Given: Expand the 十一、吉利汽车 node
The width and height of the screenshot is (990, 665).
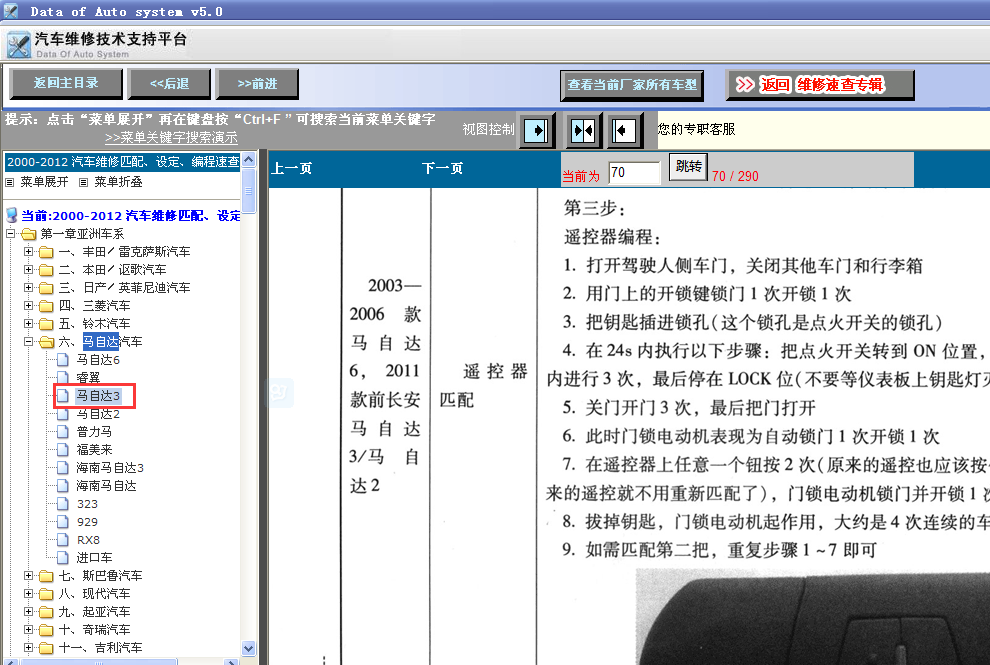Looking at the screenshot, I should point(28,647).
